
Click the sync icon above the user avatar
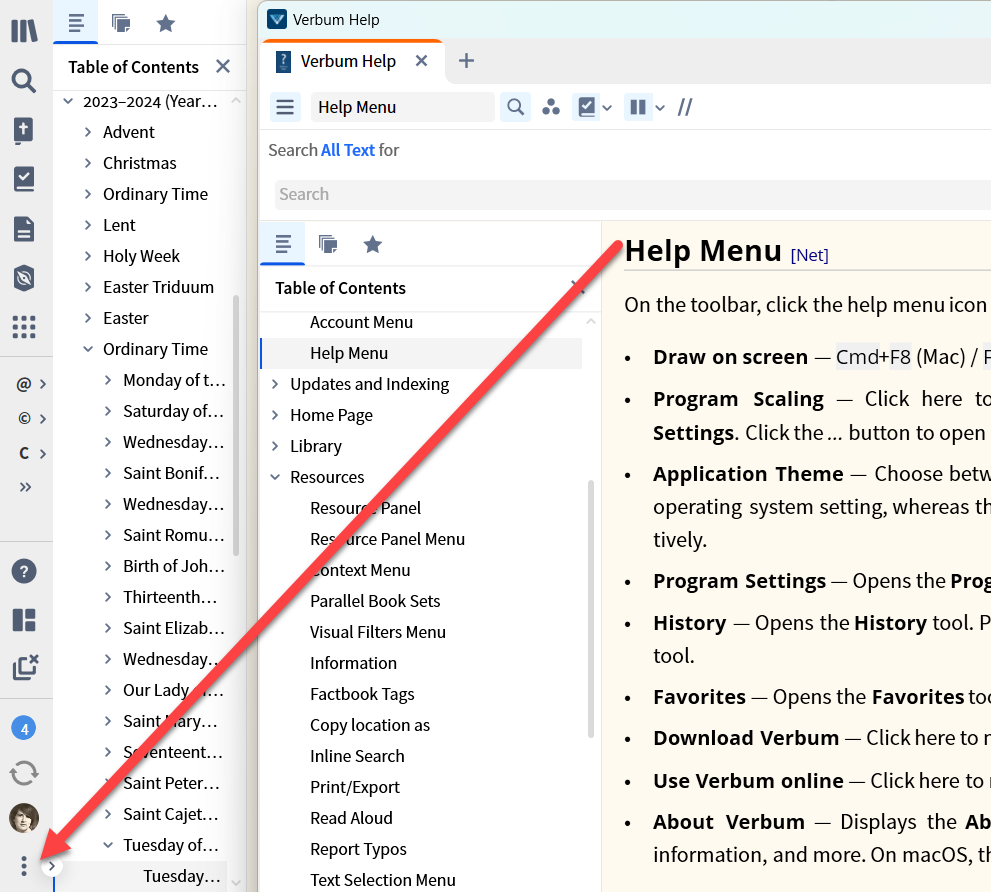(23, 773)
